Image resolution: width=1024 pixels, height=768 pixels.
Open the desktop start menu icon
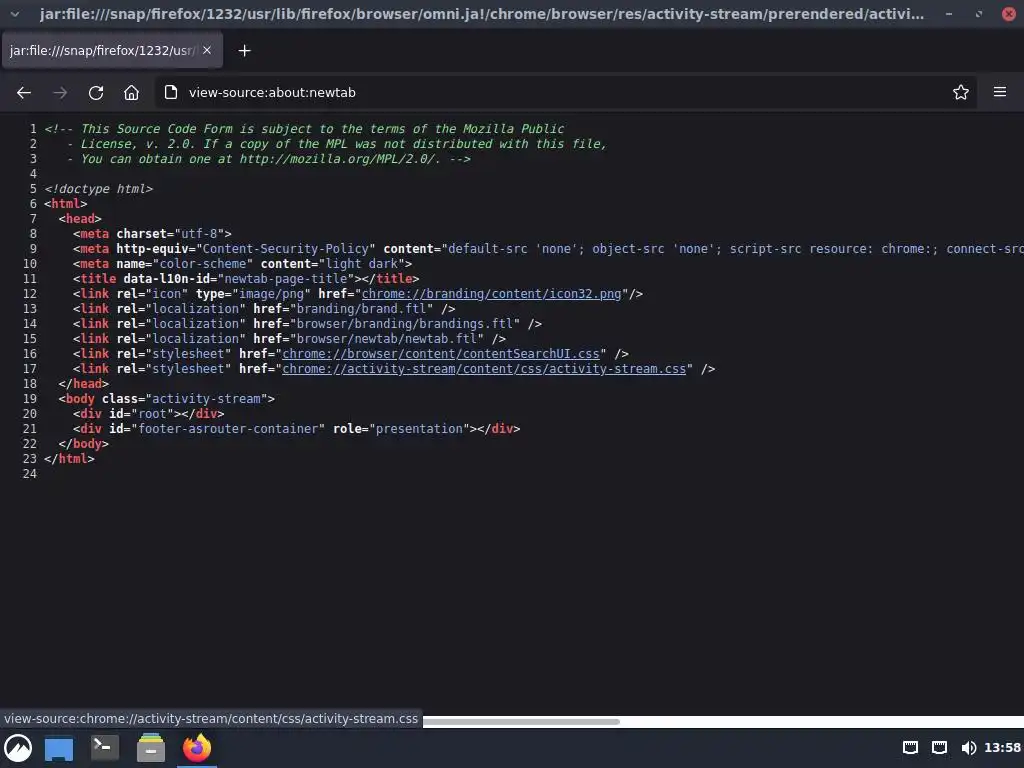(x=18, y=748)
